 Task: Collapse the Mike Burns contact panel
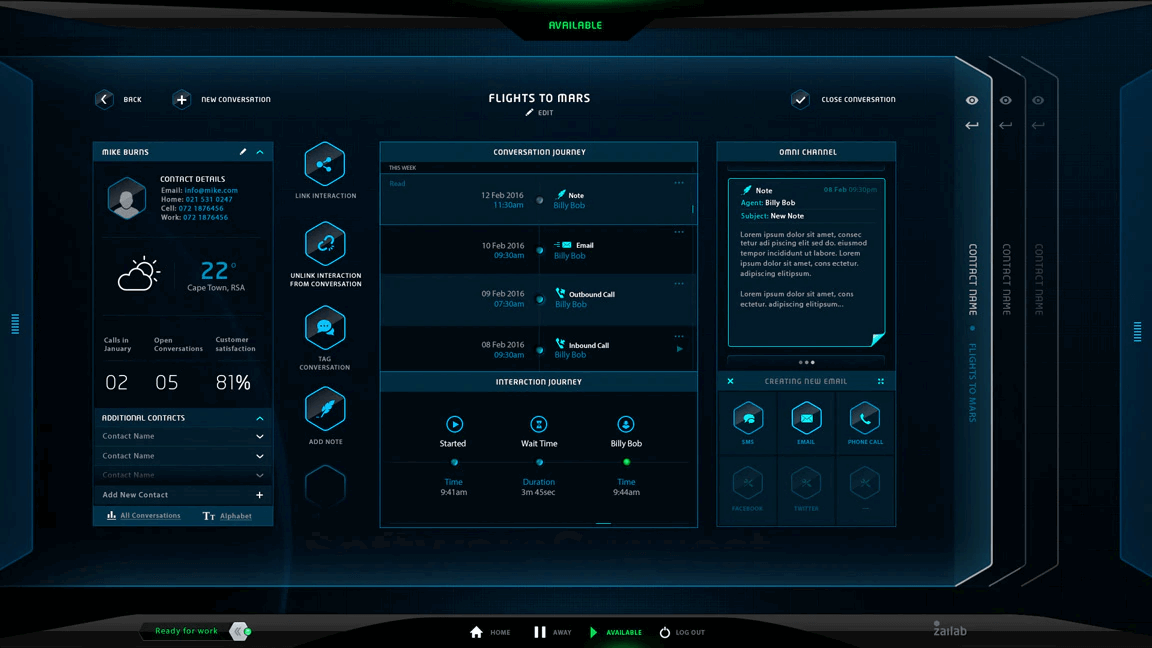click(260, 151)
